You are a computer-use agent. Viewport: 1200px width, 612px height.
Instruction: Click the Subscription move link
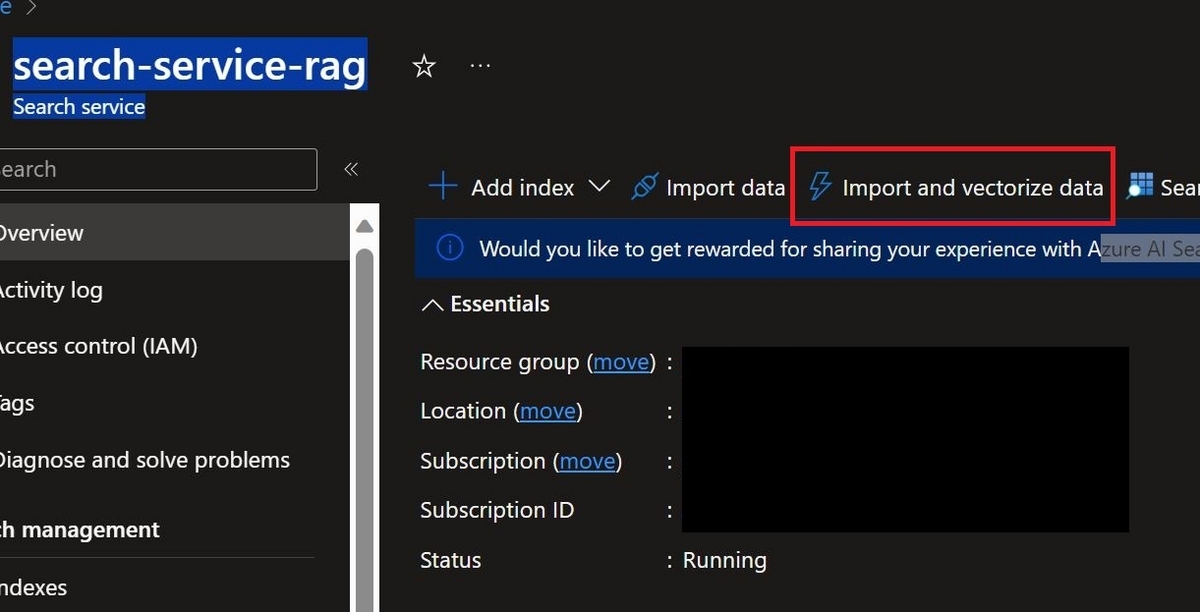(587, 461)
